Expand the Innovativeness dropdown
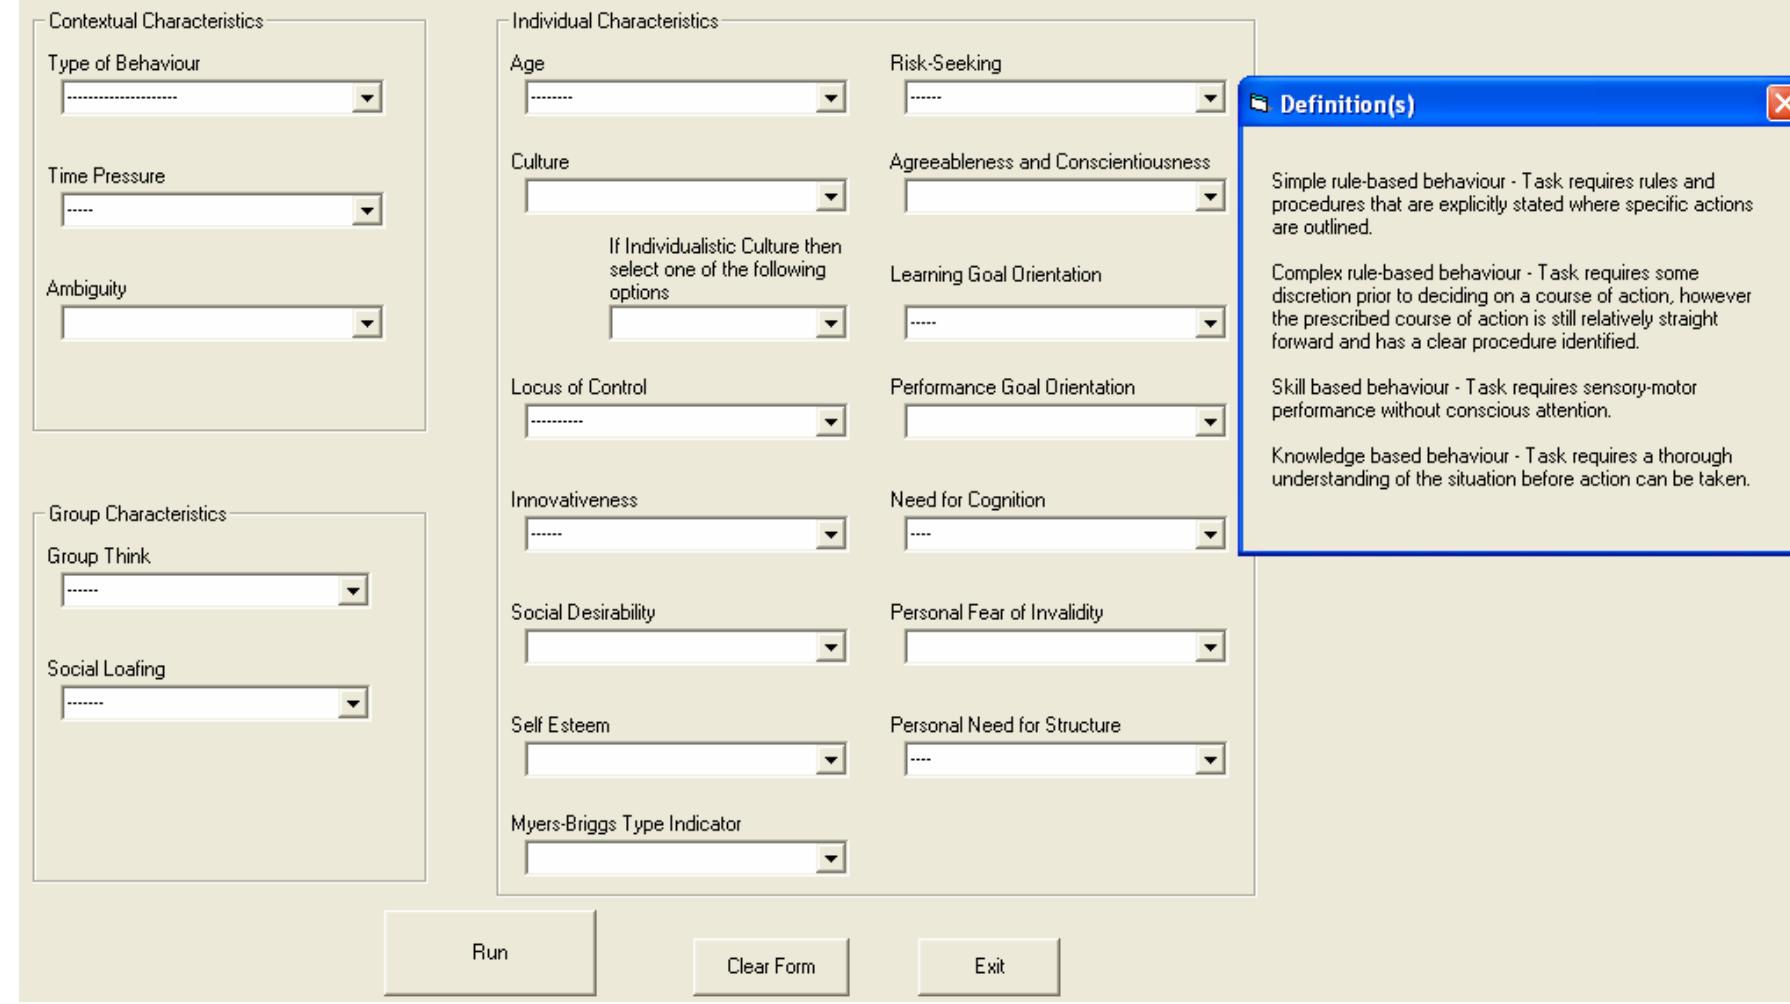The width and height of the screenshot is (1790, 1004). point(830,535)
